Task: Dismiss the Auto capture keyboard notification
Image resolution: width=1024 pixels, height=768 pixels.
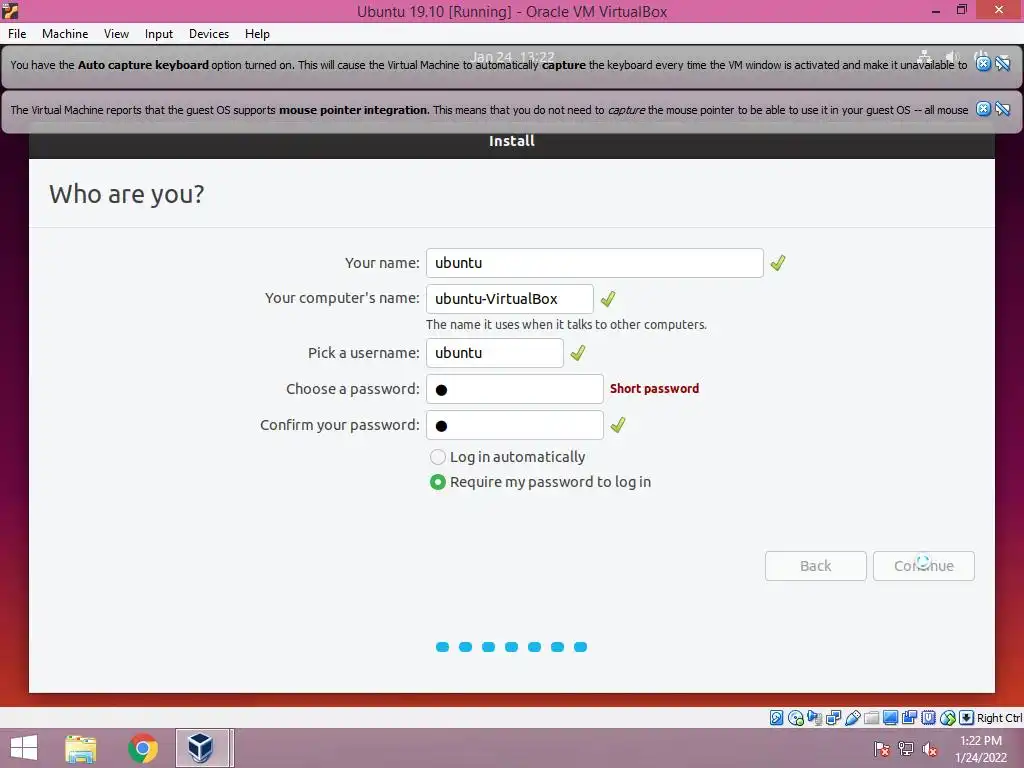Action: point(984,63)
